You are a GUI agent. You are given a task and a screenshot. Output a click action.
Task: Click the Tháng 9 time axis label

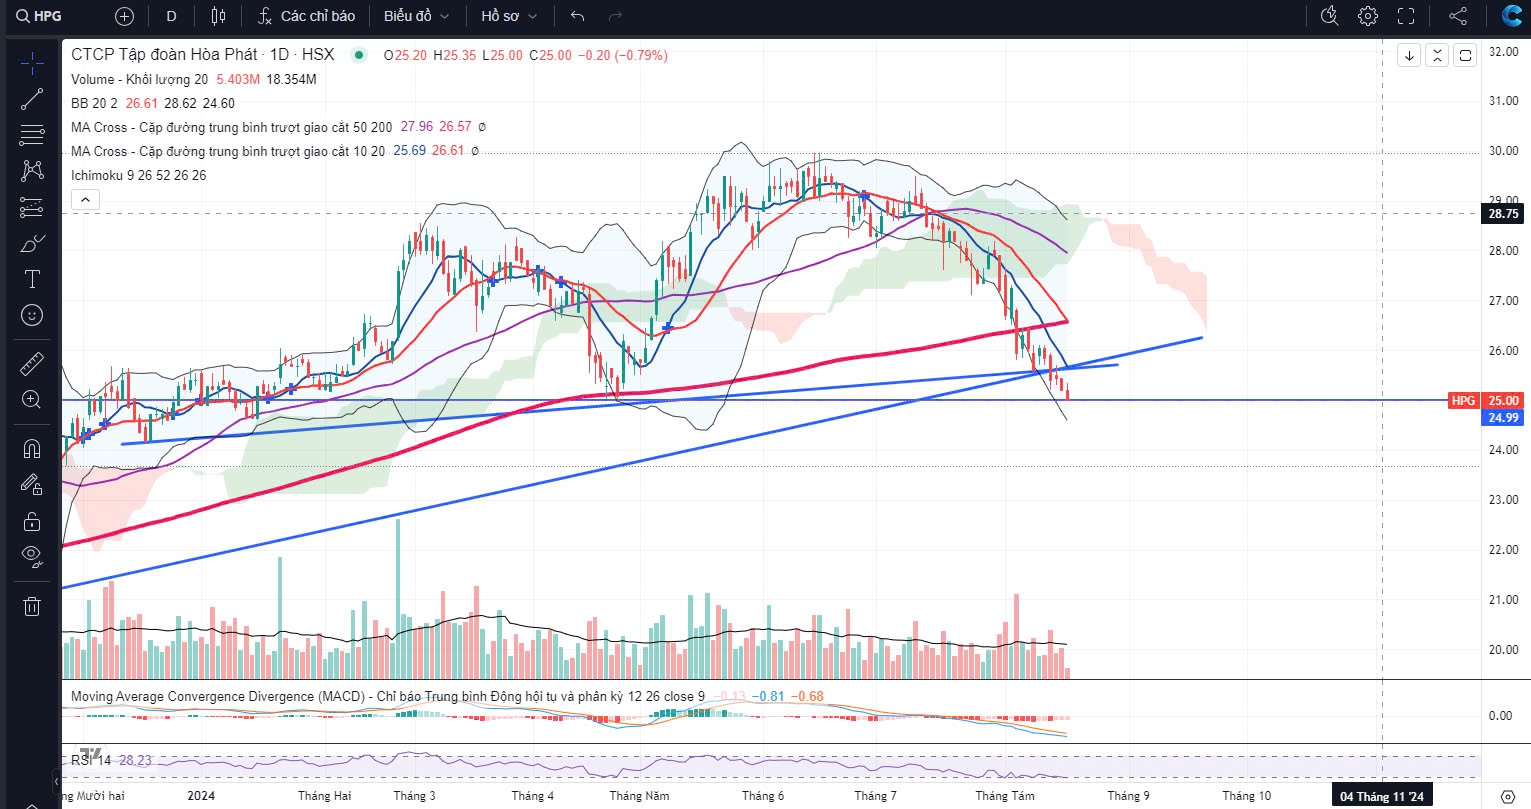(1128, 796)
